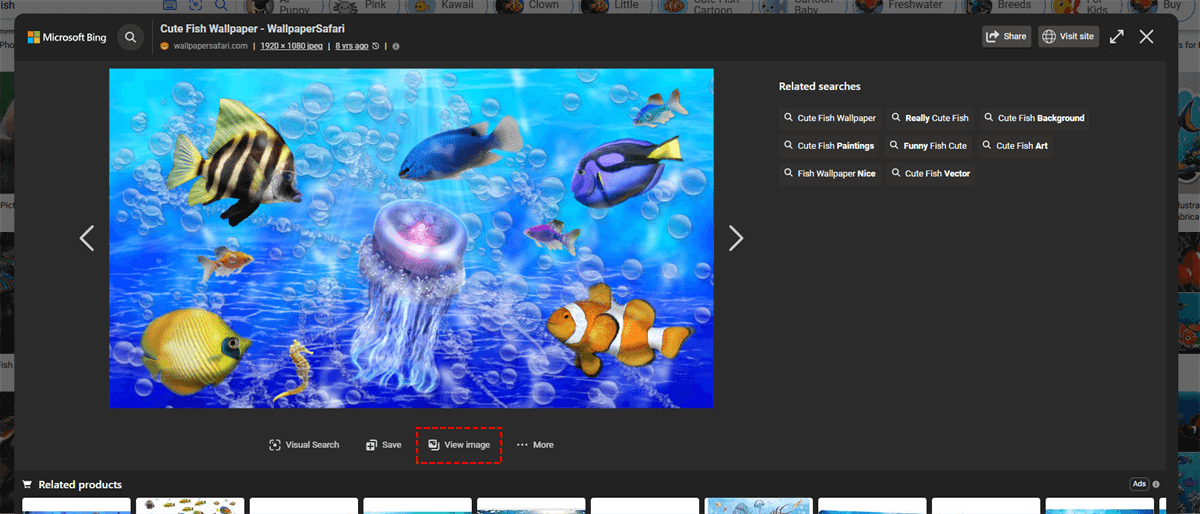
Task: Click the Ads label info icon
Action: coord(1156,484)
